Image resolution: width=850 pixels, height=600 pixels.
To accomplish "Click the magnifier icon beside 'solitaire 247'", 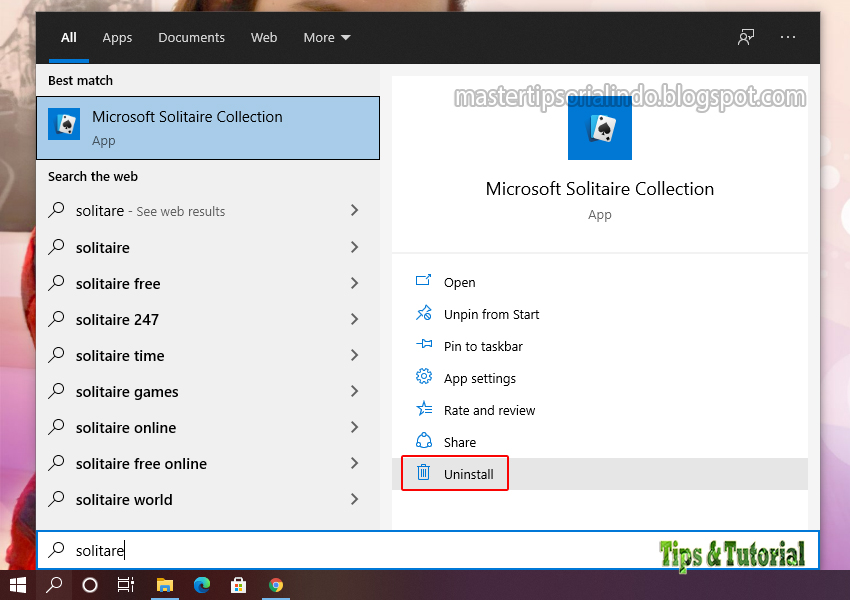I will (x=56, y=319).
